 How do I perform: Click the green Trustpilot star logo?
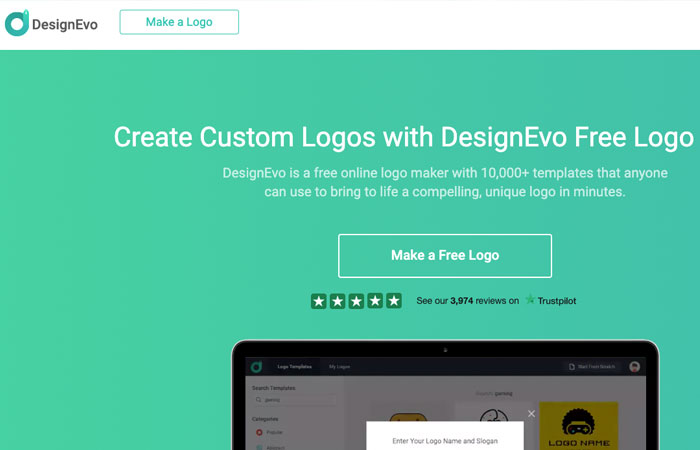[530, 299]
